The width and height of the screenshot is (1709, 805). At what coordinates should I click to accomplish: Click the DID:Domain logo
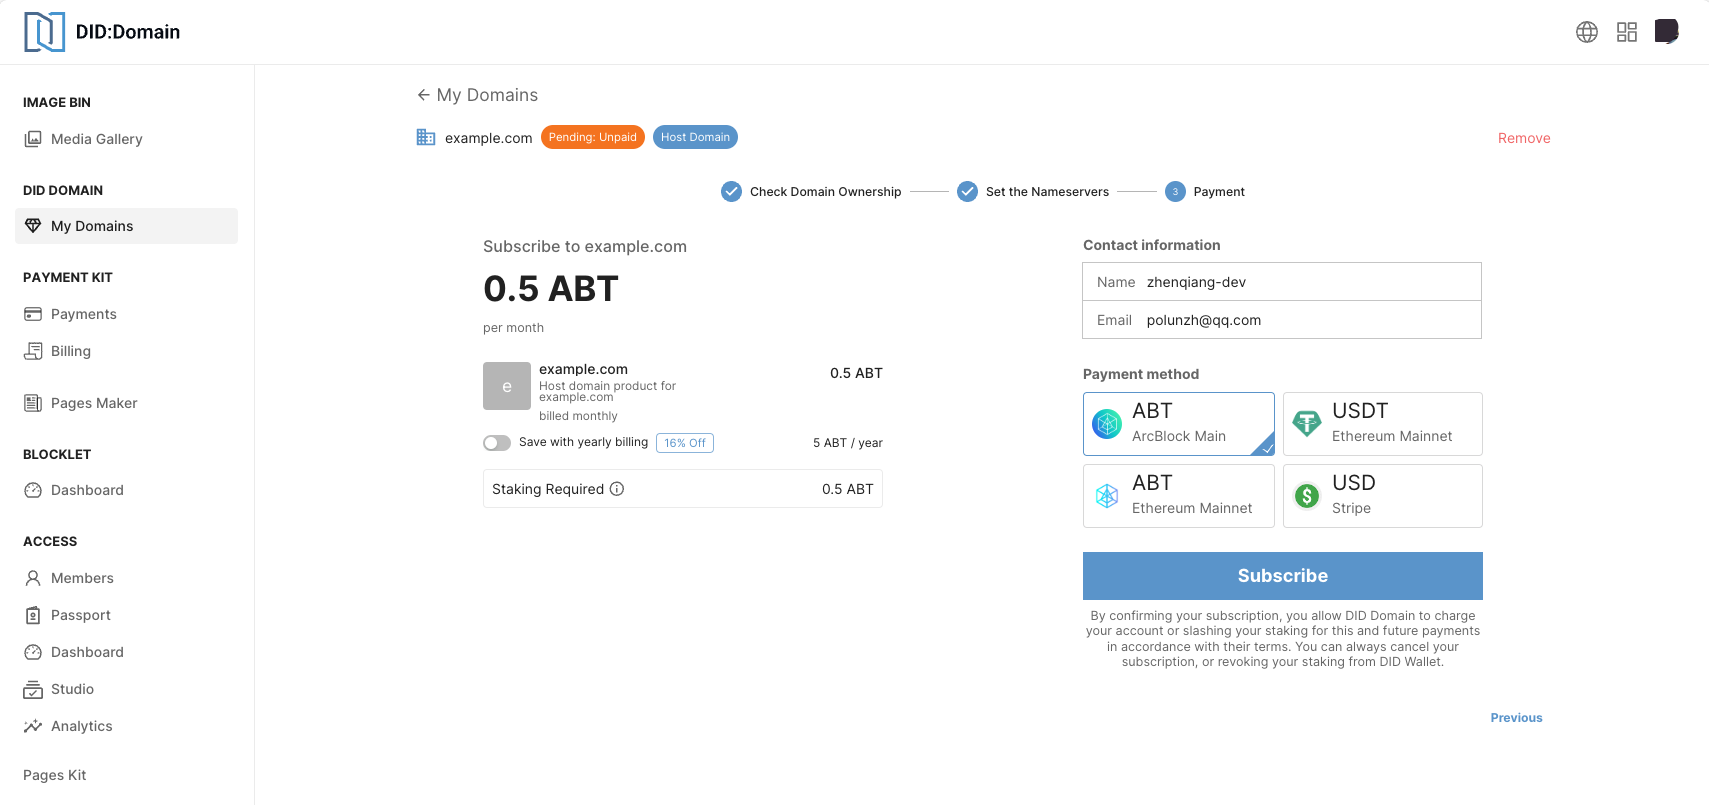pyautogui.click(x=44, y=32)
